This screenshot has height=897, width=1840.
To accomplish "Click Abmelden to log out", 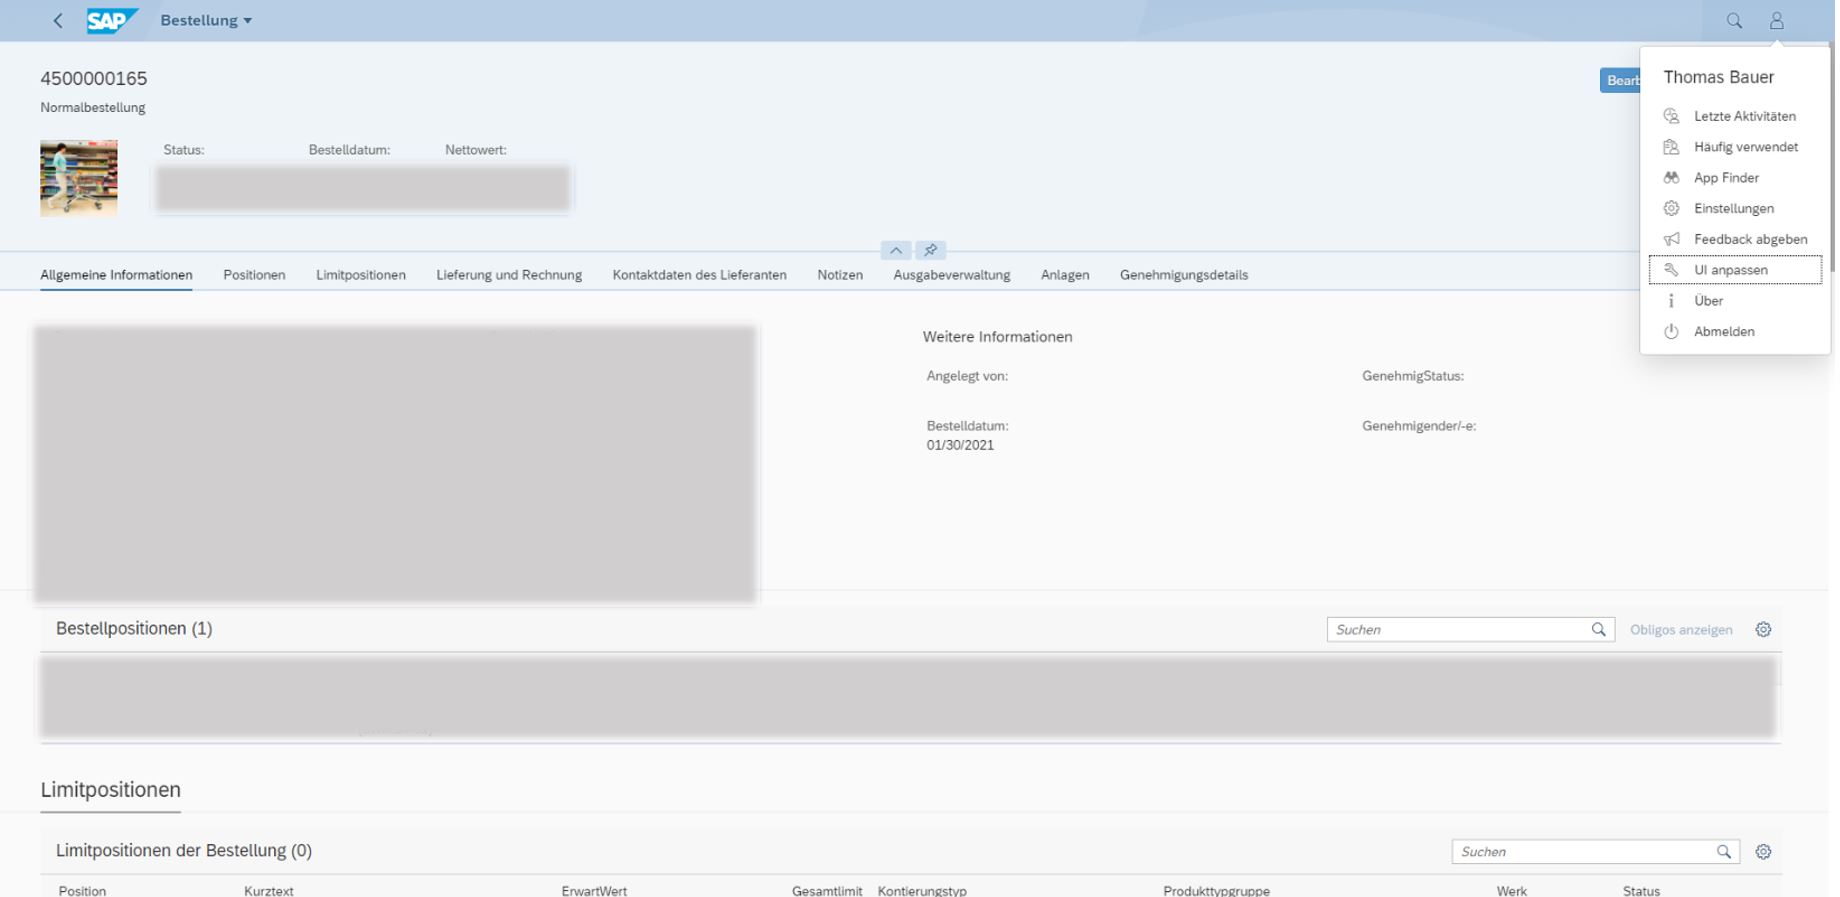I will click(1735, 331).
